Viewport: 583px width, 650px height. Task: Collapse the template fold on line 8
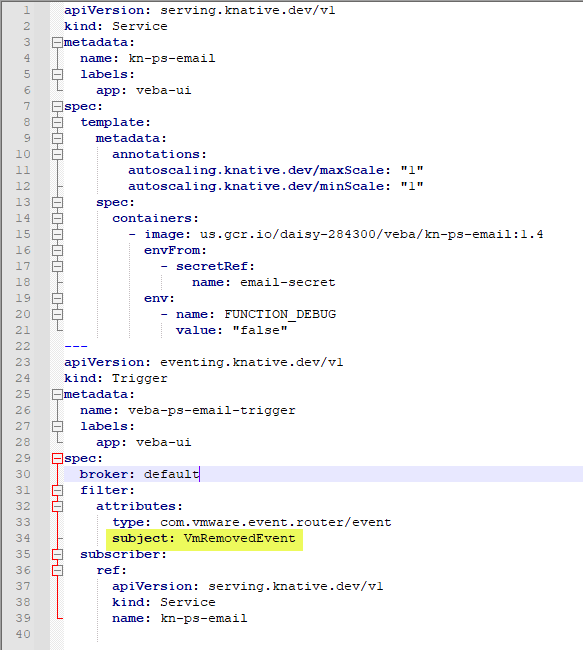pyautogui.click(x=58, y=122)
